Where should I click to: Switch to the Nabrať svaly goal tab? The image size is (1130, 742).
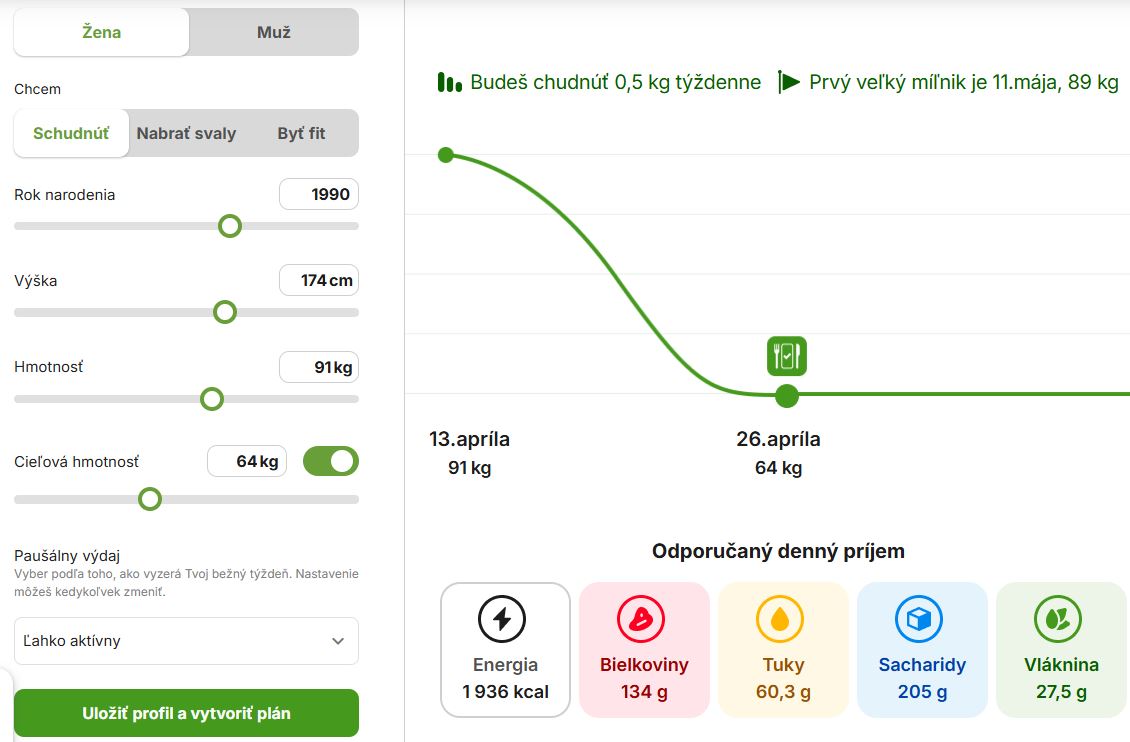click(x=186, y=133)
